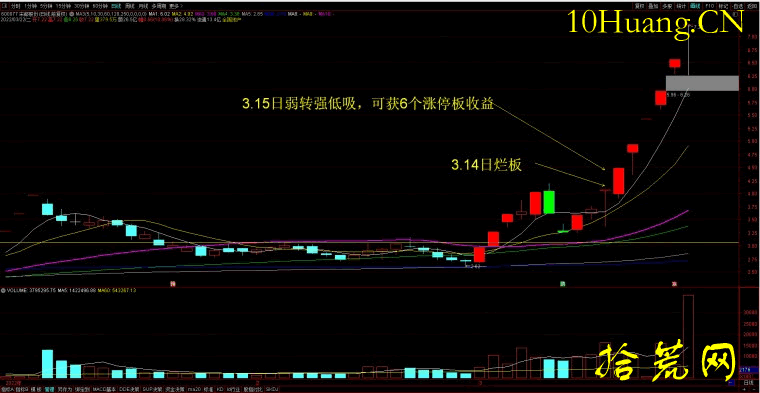The width and height of the screenshot is (760, 393).
Task: Click the tall red 3.15 limit-up candle
Action: click(x=618, y=181)
